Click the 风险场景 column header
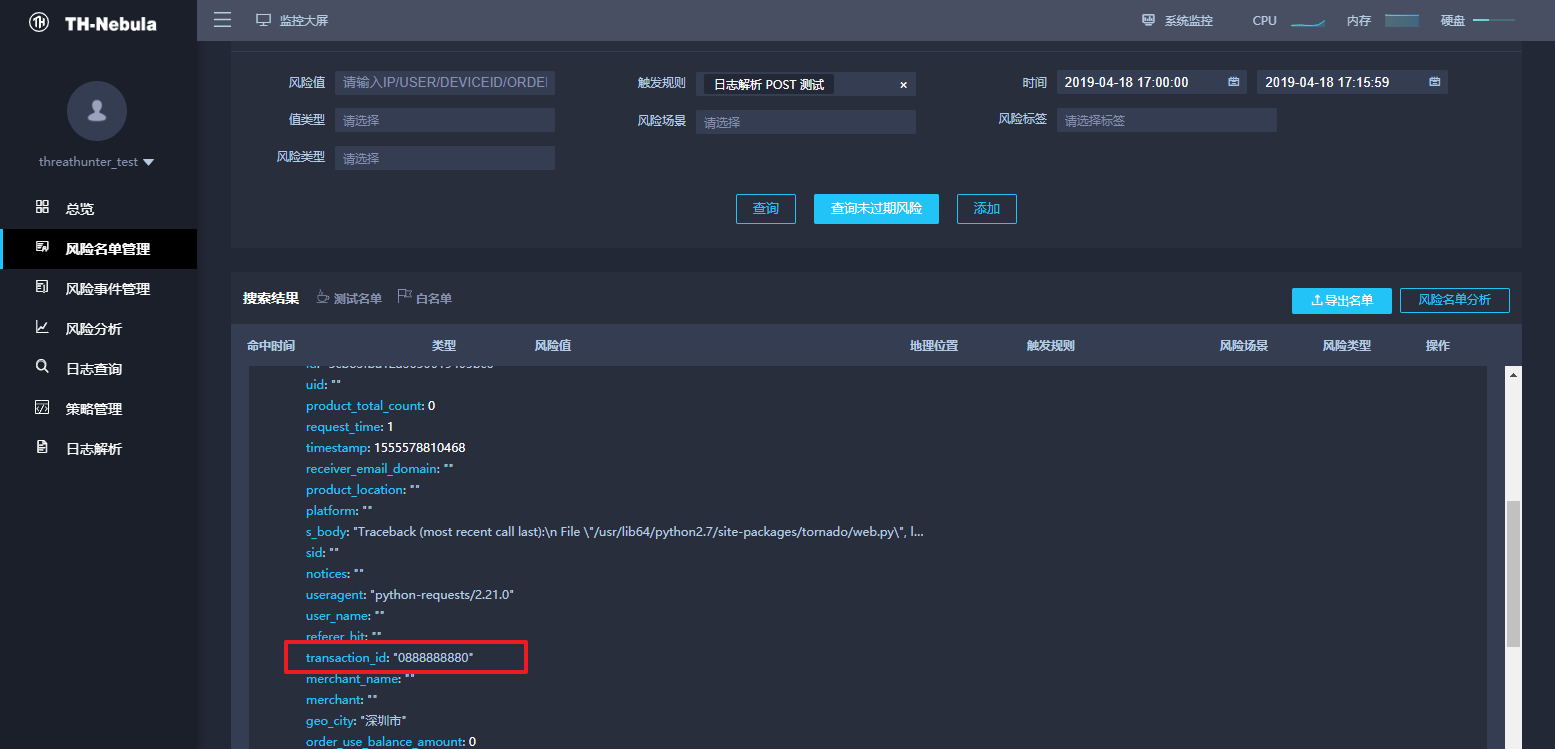The width and height of the screenshot is (1555, 749). 1244,346
